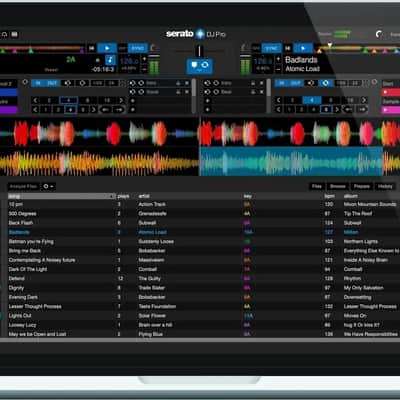Click the headphones icon in top bar
This screenshot has width=400, height=400.
pyautogui.click(x=4, y=34)
